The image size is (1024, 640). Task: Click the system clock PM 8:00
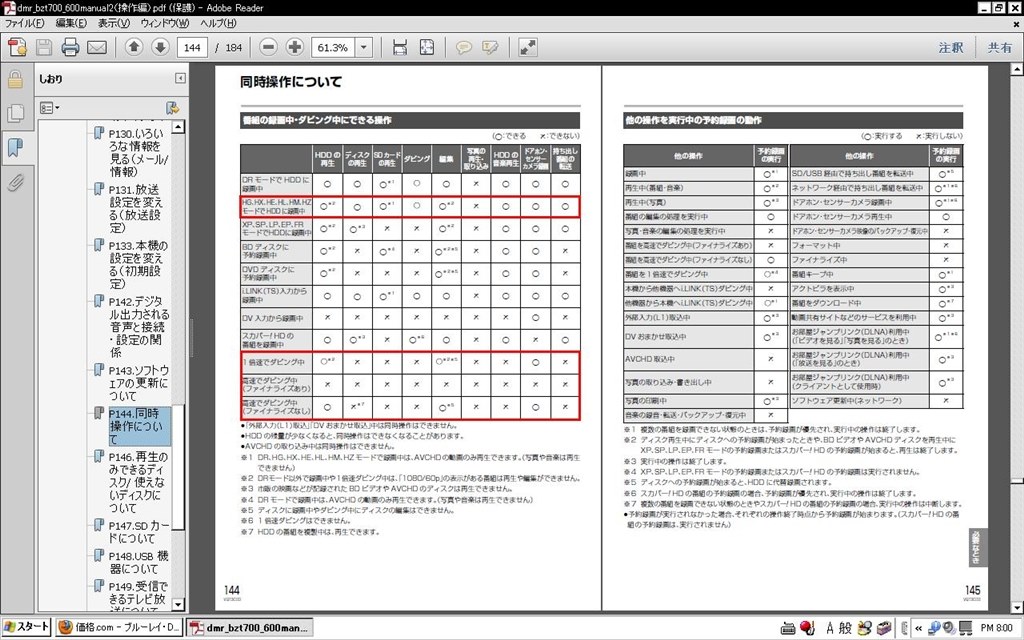(997, 628)
